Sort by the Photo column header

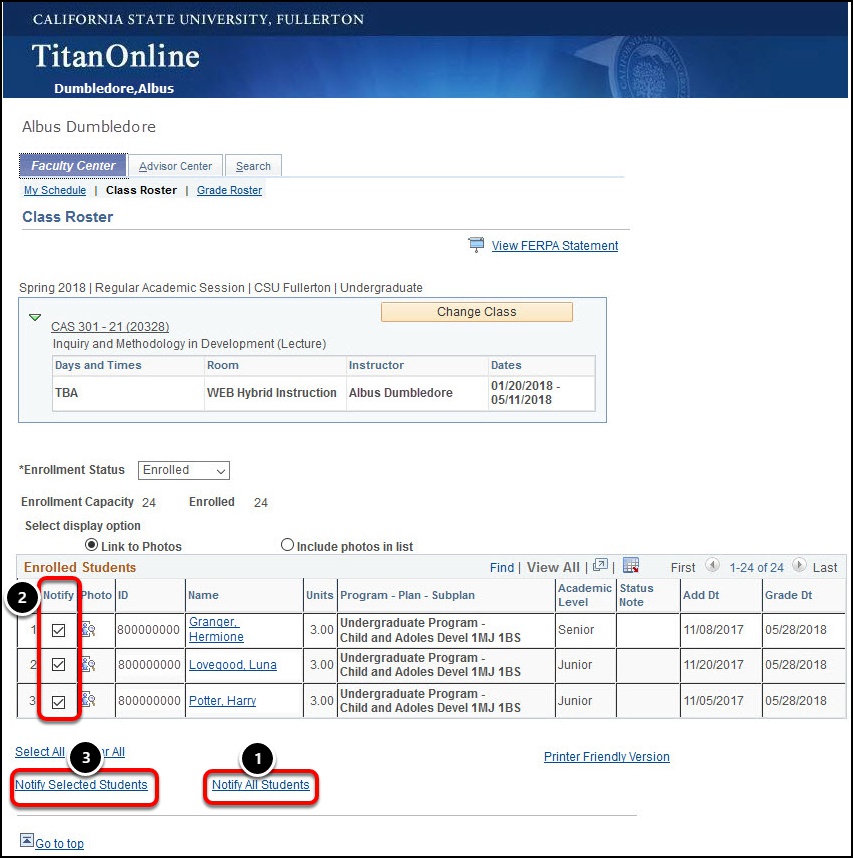(x=96, y=595)
